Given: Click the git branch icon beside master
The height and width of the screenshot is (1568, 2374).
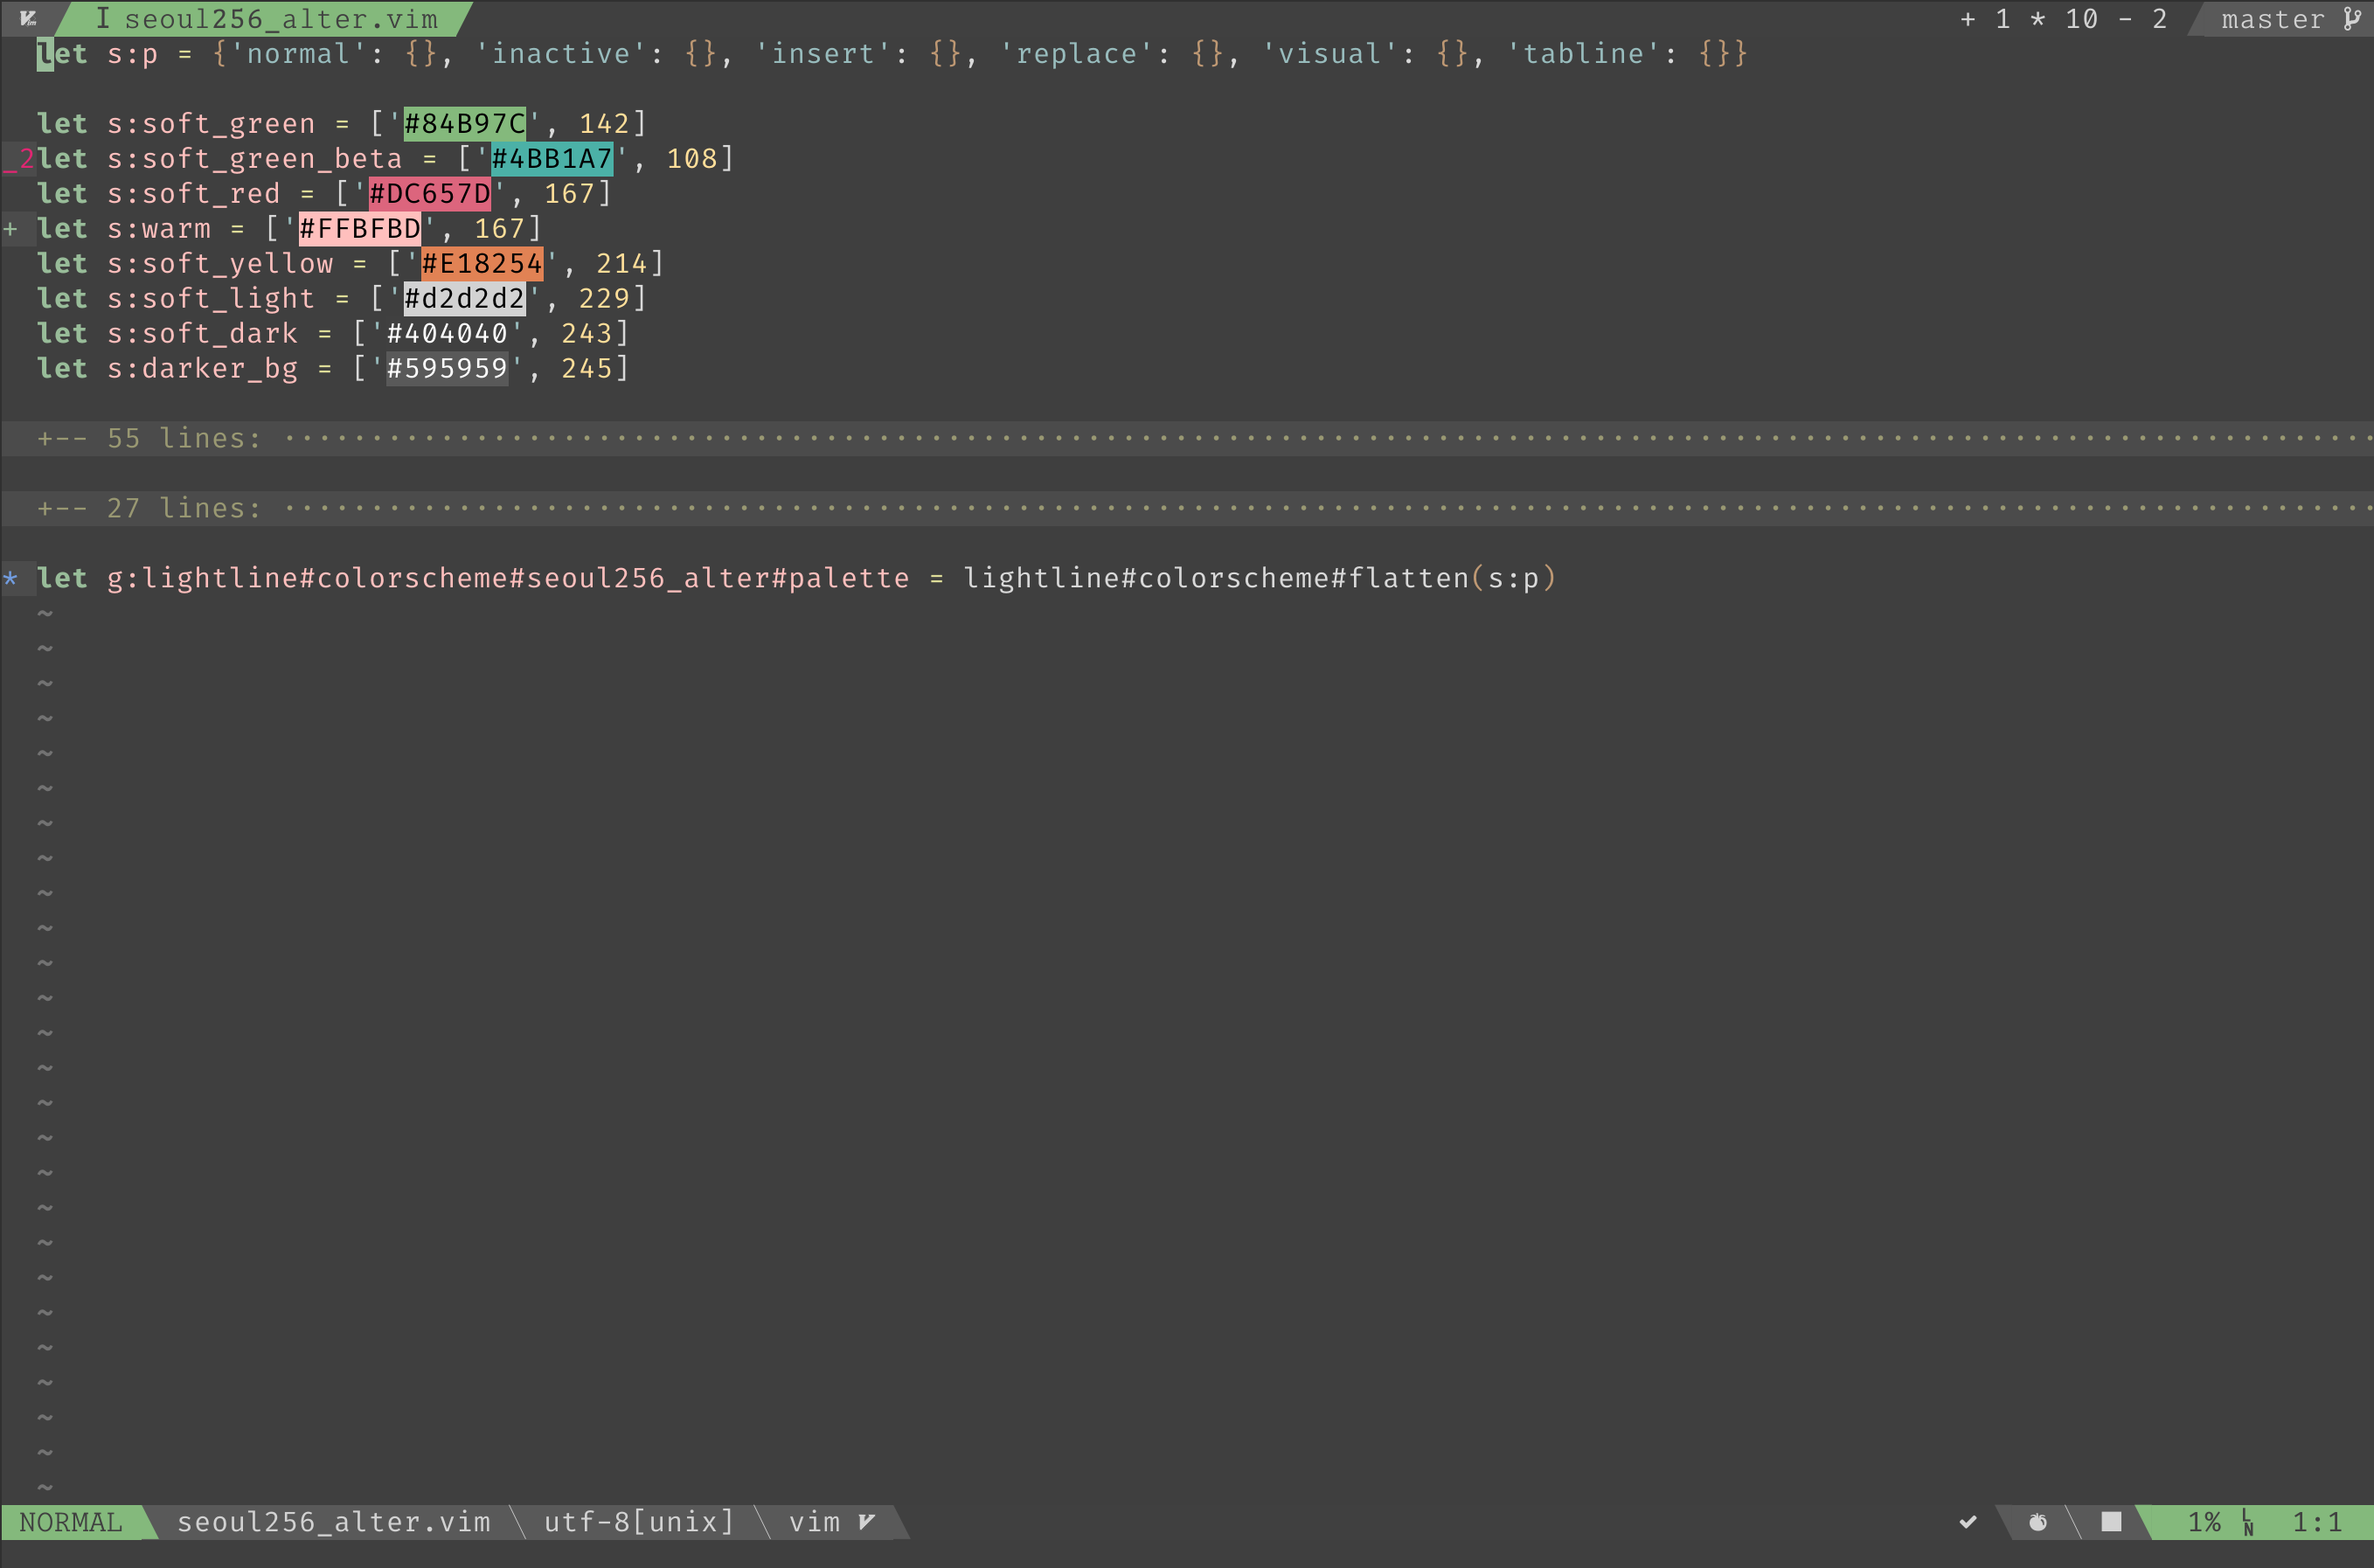Looking at the screenshot, I should (2351, 19).
